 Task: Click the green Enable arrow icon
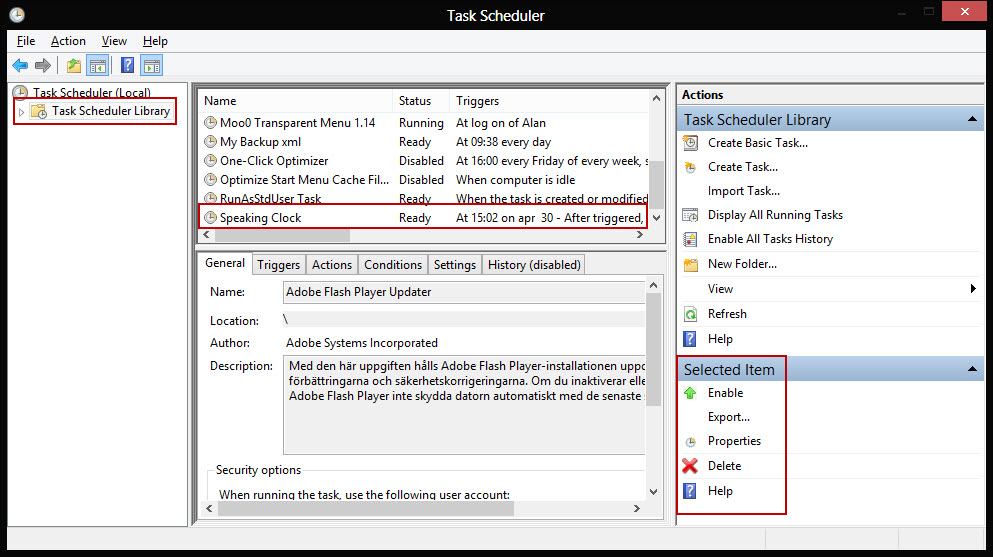(690, 393)
